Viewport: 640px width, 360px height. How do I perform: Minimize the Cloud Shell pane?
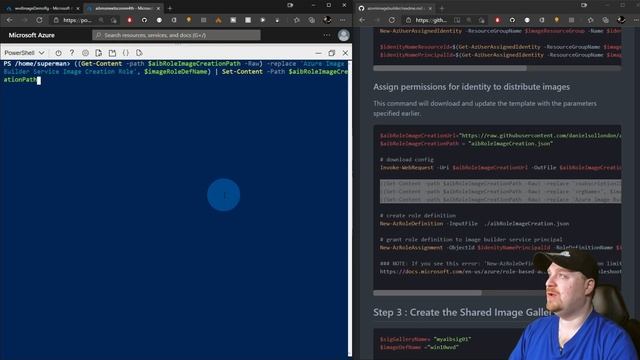(318, 53)
